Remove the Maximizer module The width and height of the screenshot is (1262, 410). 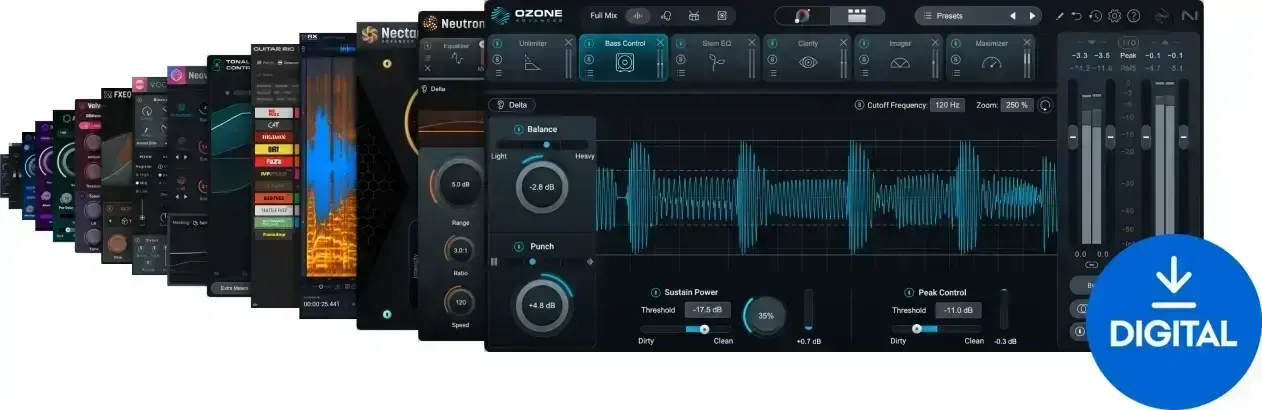(1028, 43)
